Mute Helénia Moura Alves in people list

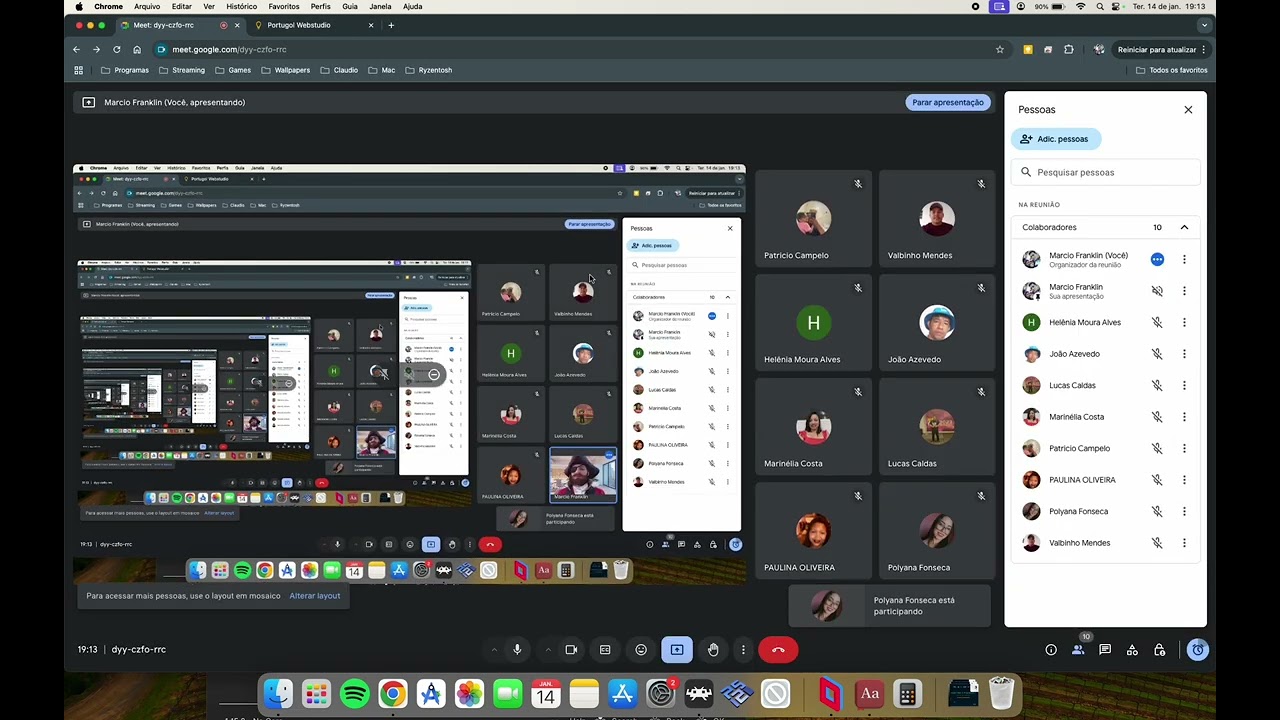pos(1157,322)
